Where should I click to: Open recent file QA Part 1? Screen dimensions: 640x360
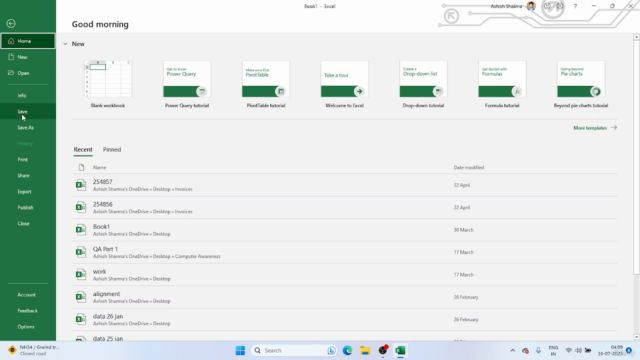[x=344, y=253]
